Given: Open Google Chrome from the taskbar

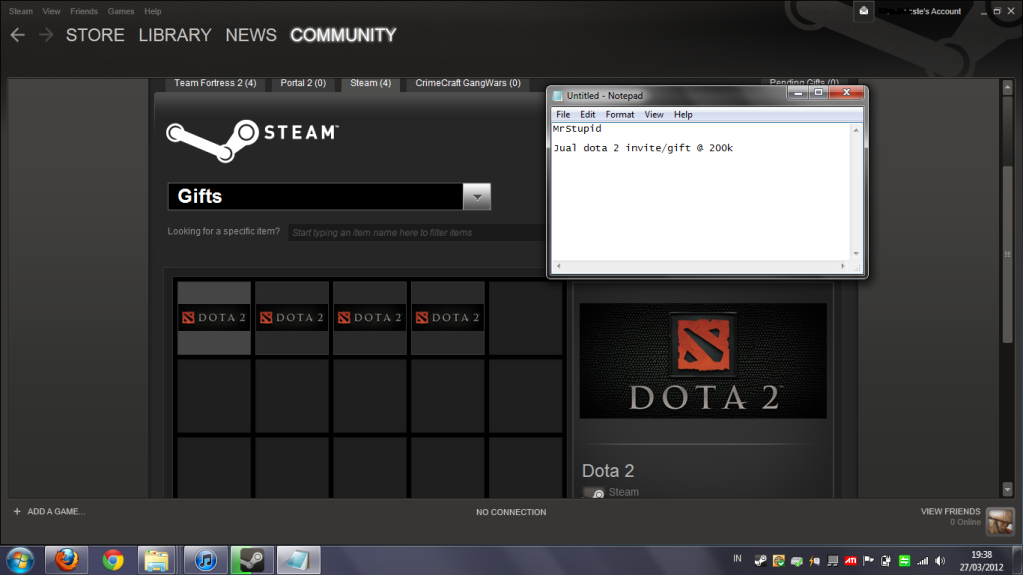Looking at the screenshot, I should [x=113, y=561].
